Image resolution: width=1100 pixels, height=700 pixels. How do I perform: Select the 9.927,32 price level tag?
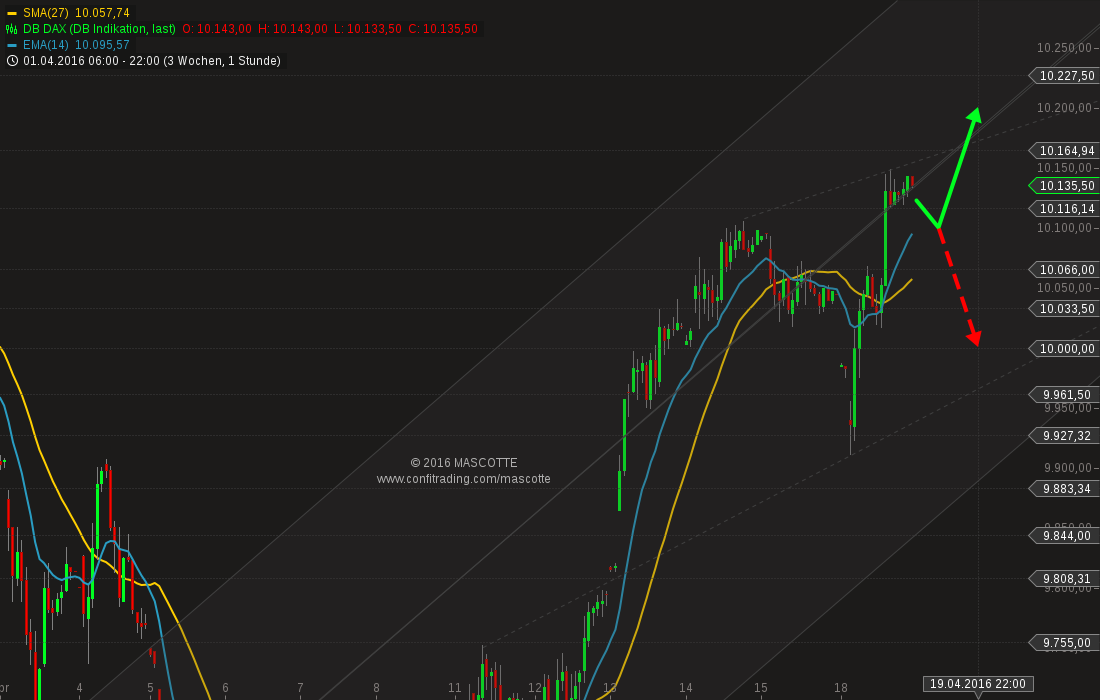coord(1064,436)
